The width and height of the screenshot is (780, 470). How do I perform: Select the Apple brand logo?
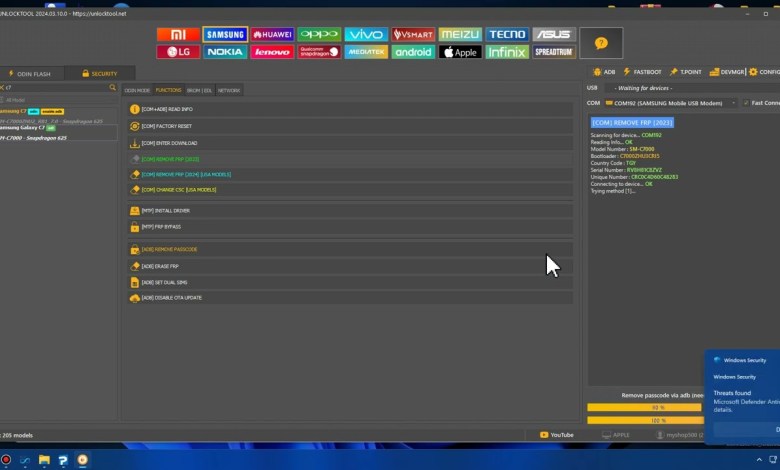tap(460, 52)
